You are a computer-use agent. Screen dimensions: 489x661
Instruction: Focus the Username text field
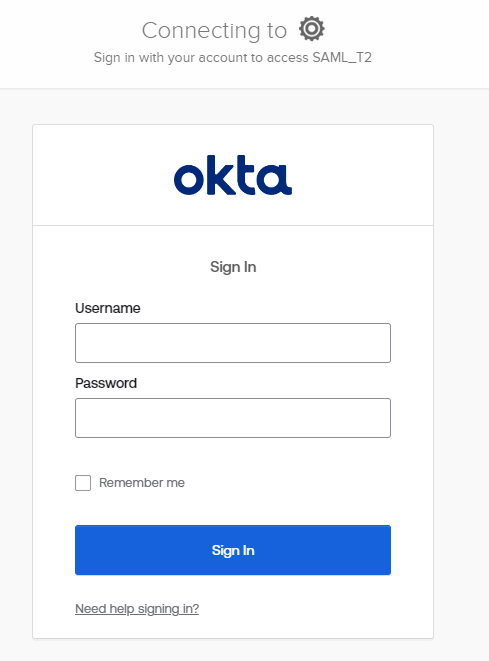coord(233,343)
